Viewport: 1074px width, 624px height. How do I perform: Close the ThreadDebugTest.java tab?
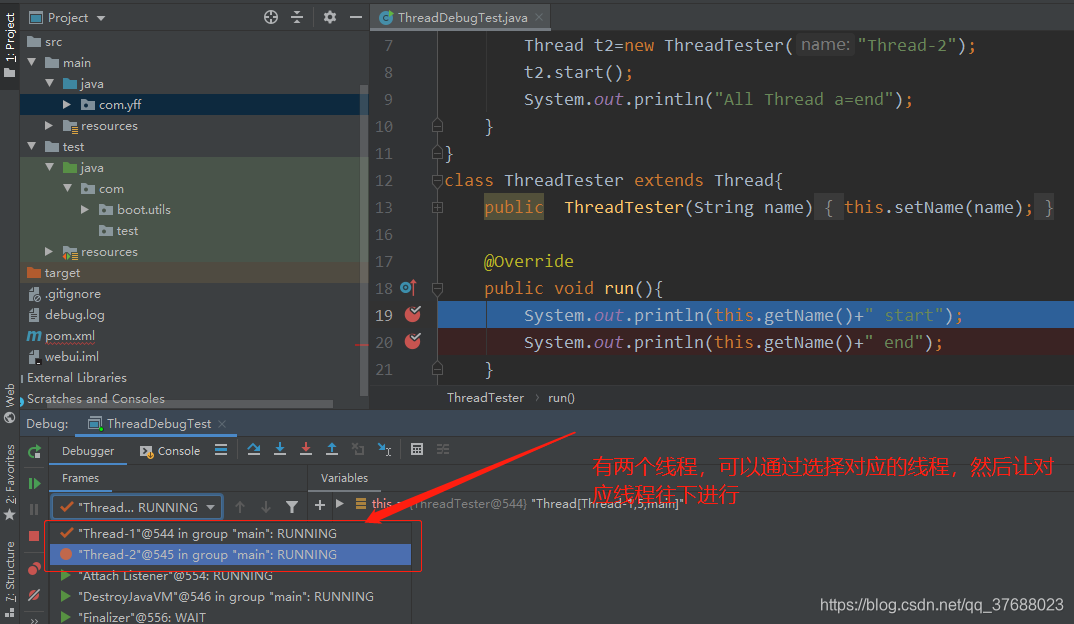coord(540,17)
